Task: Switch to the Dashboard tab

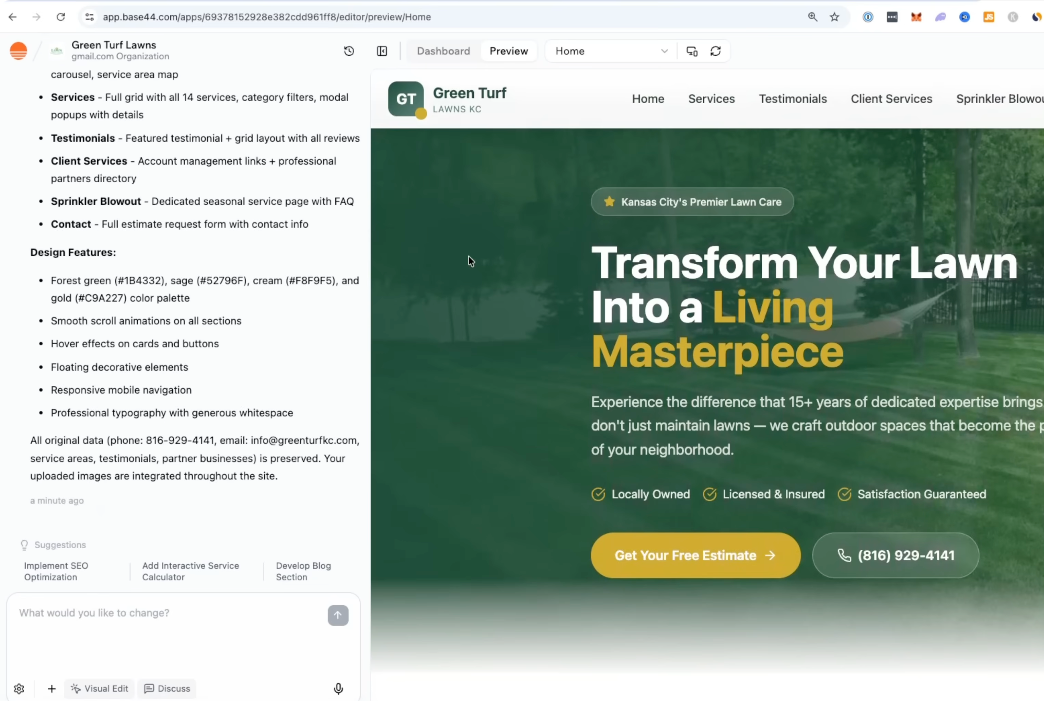Action: 443,50
